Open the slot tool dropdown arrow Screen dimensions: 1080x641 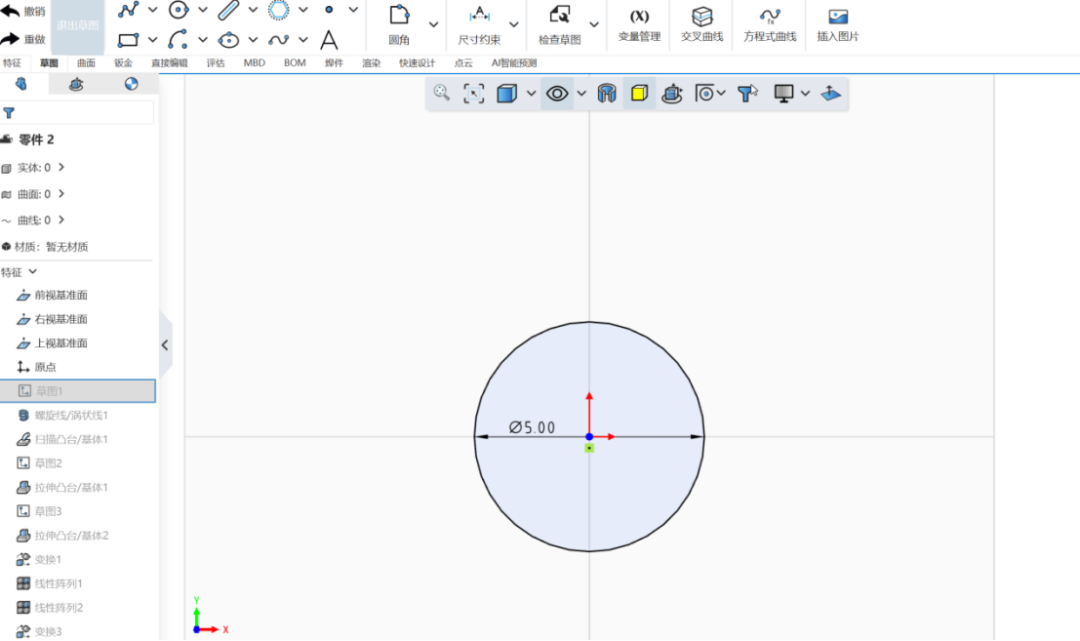coord(253,10)
